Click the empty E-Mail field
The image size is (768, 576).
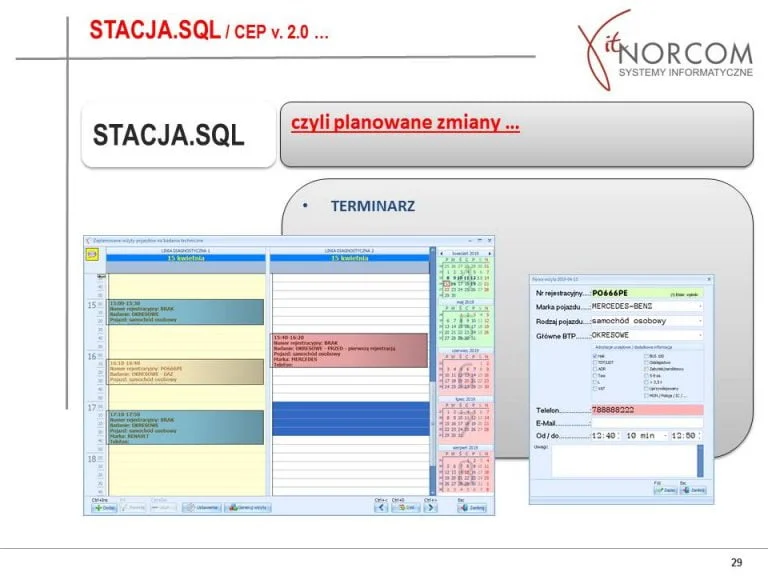click(648, 423)
